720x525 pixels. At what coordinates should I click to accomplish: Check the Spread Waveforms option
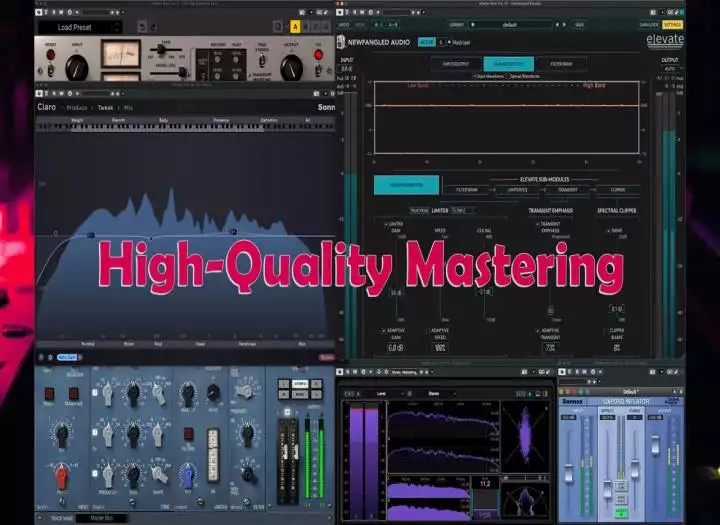[x=508, y=76]
